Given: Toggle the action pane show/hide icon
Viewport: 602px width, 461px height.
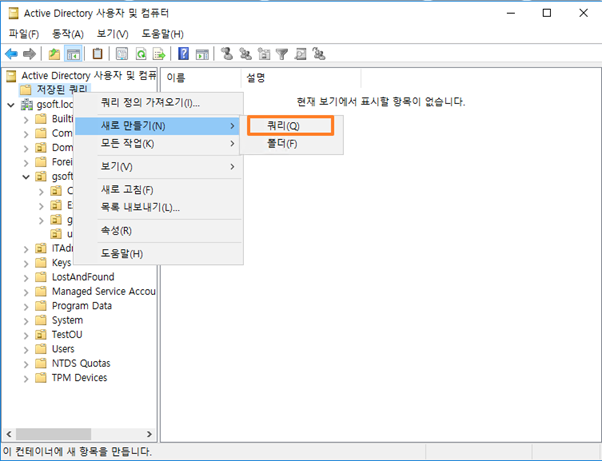Looking at the screenshot, I should coord(202,54).
